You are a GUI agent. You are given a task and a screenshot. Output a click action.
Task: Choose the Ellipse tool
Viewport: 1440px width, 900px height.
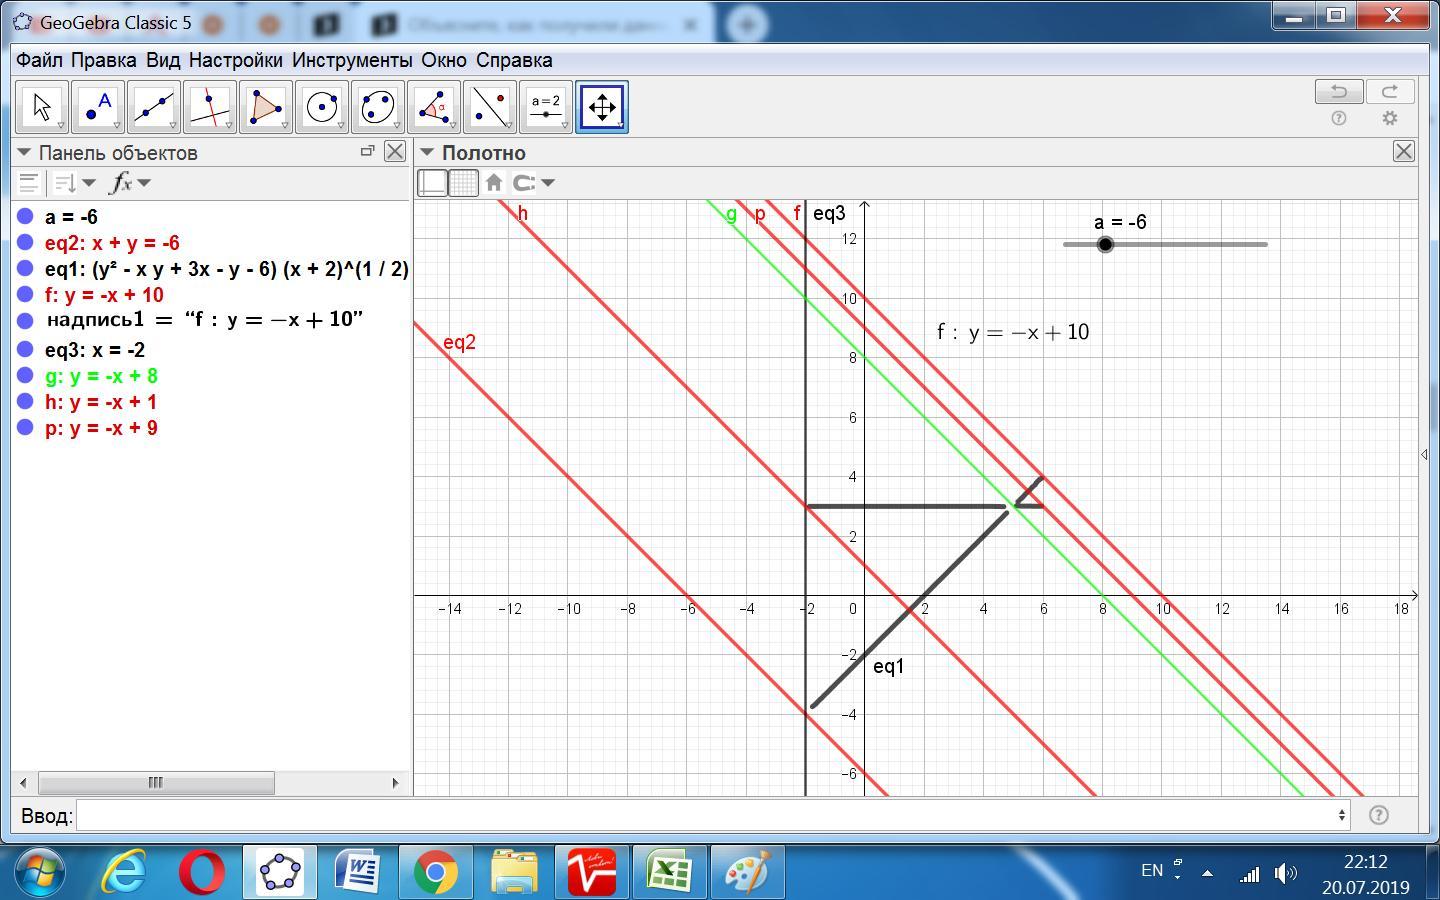[378, 107]
